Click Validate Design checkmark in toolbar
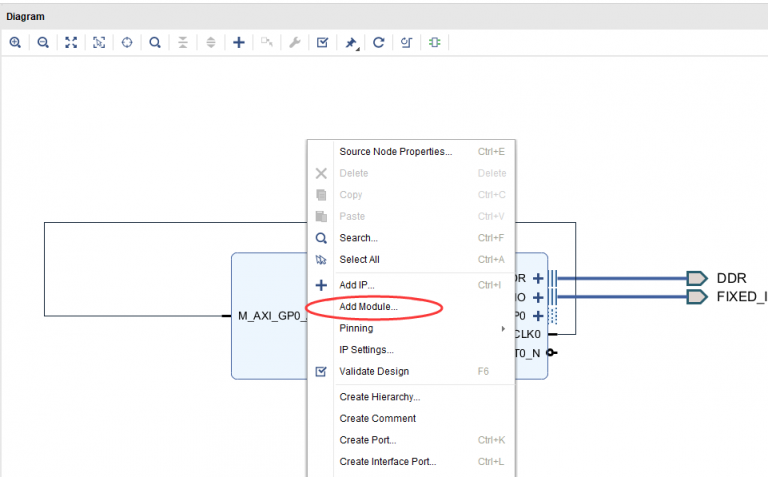 pos(322,43)
